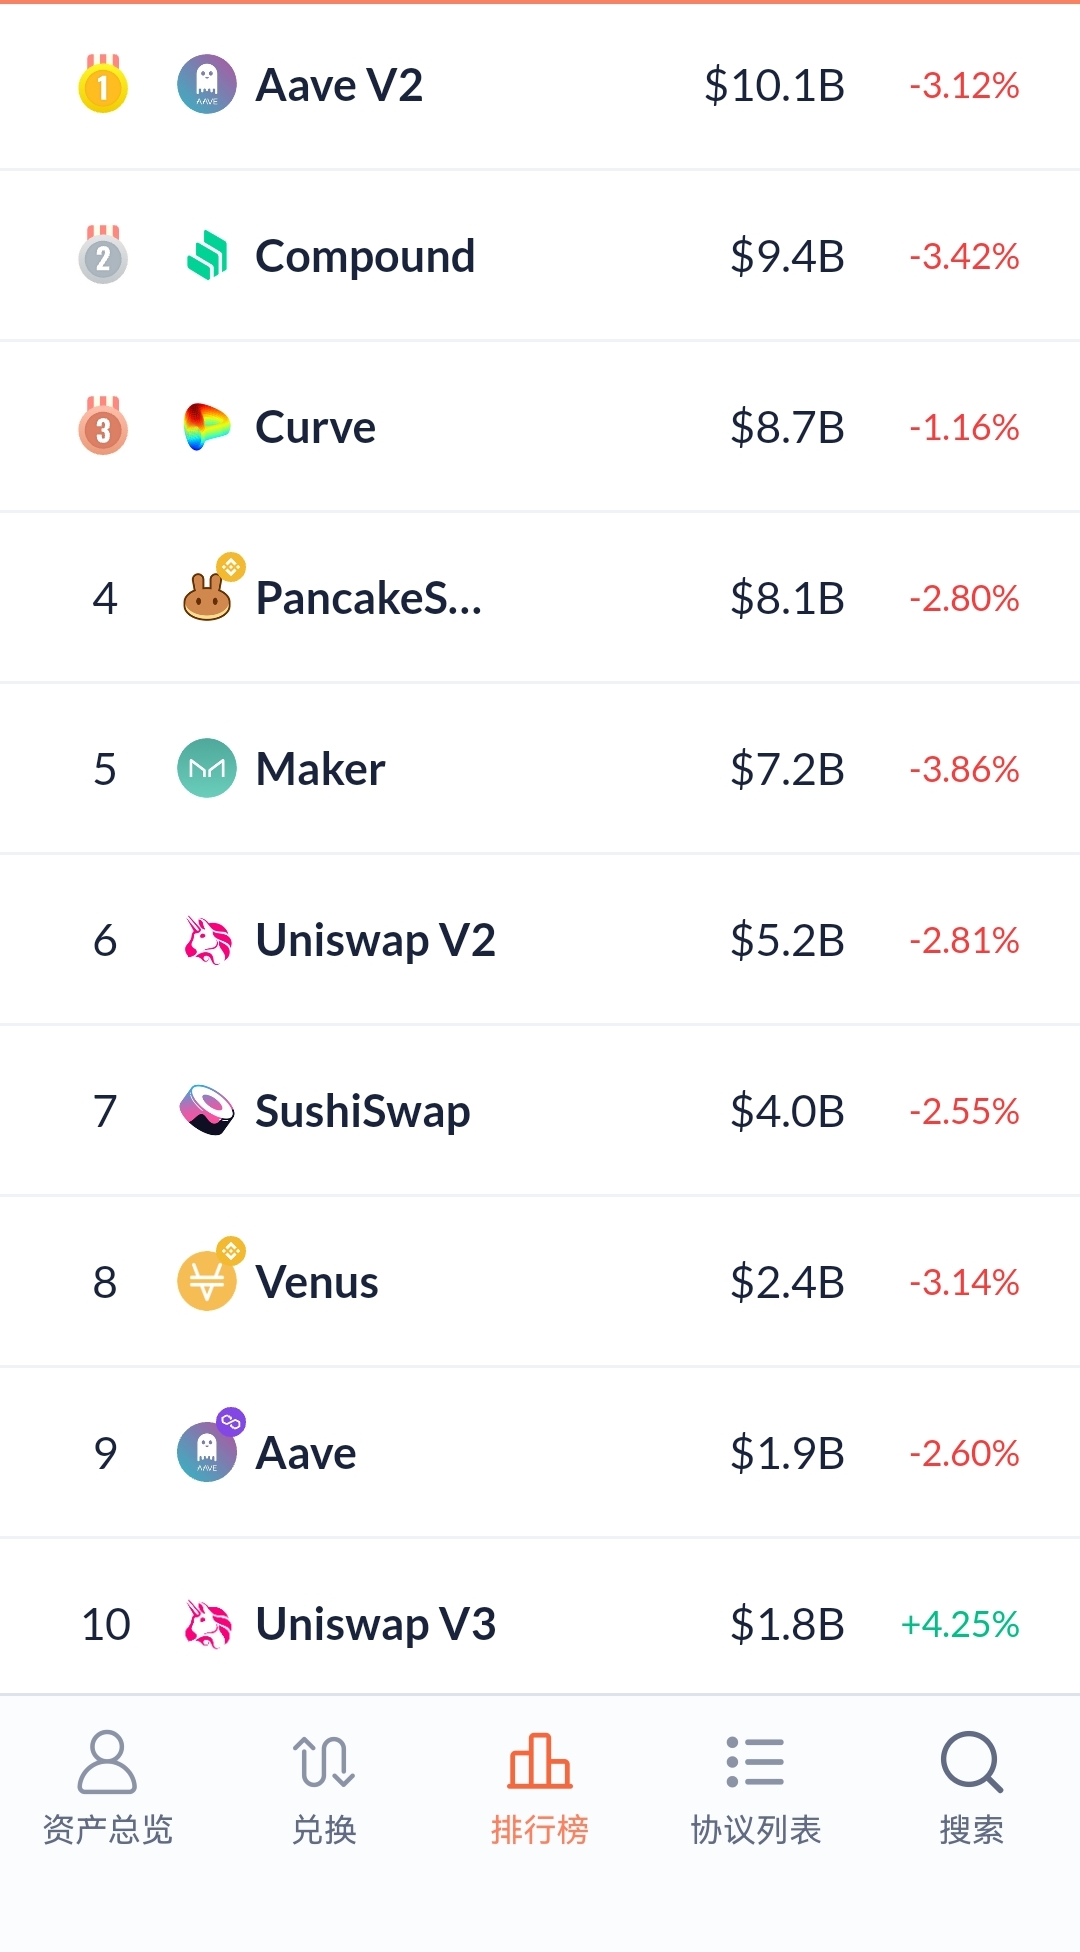This screenshot has height=1952, width=1080.
Task: Tap the teal Maker logo
Action: (x=207, y=768)
